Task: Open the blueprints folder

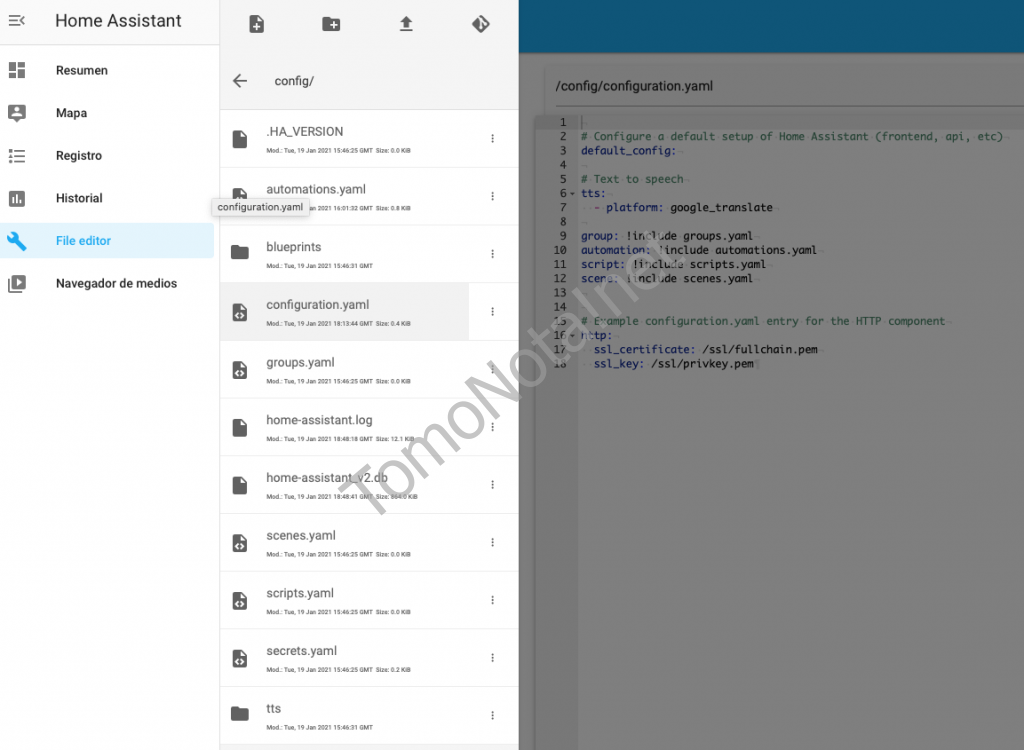Action: coord(294,247)
